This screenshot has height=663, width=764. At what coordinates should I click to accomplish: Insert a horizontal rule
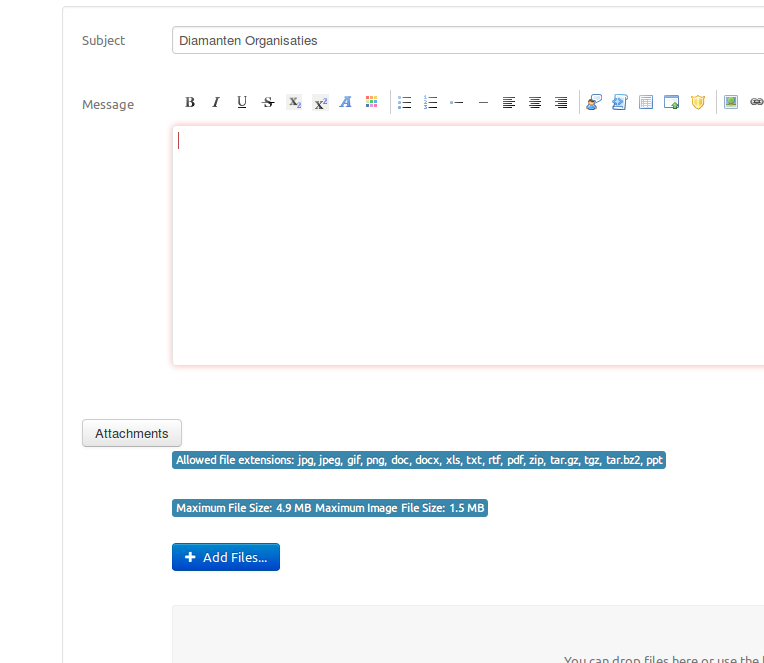coord(483,102)
